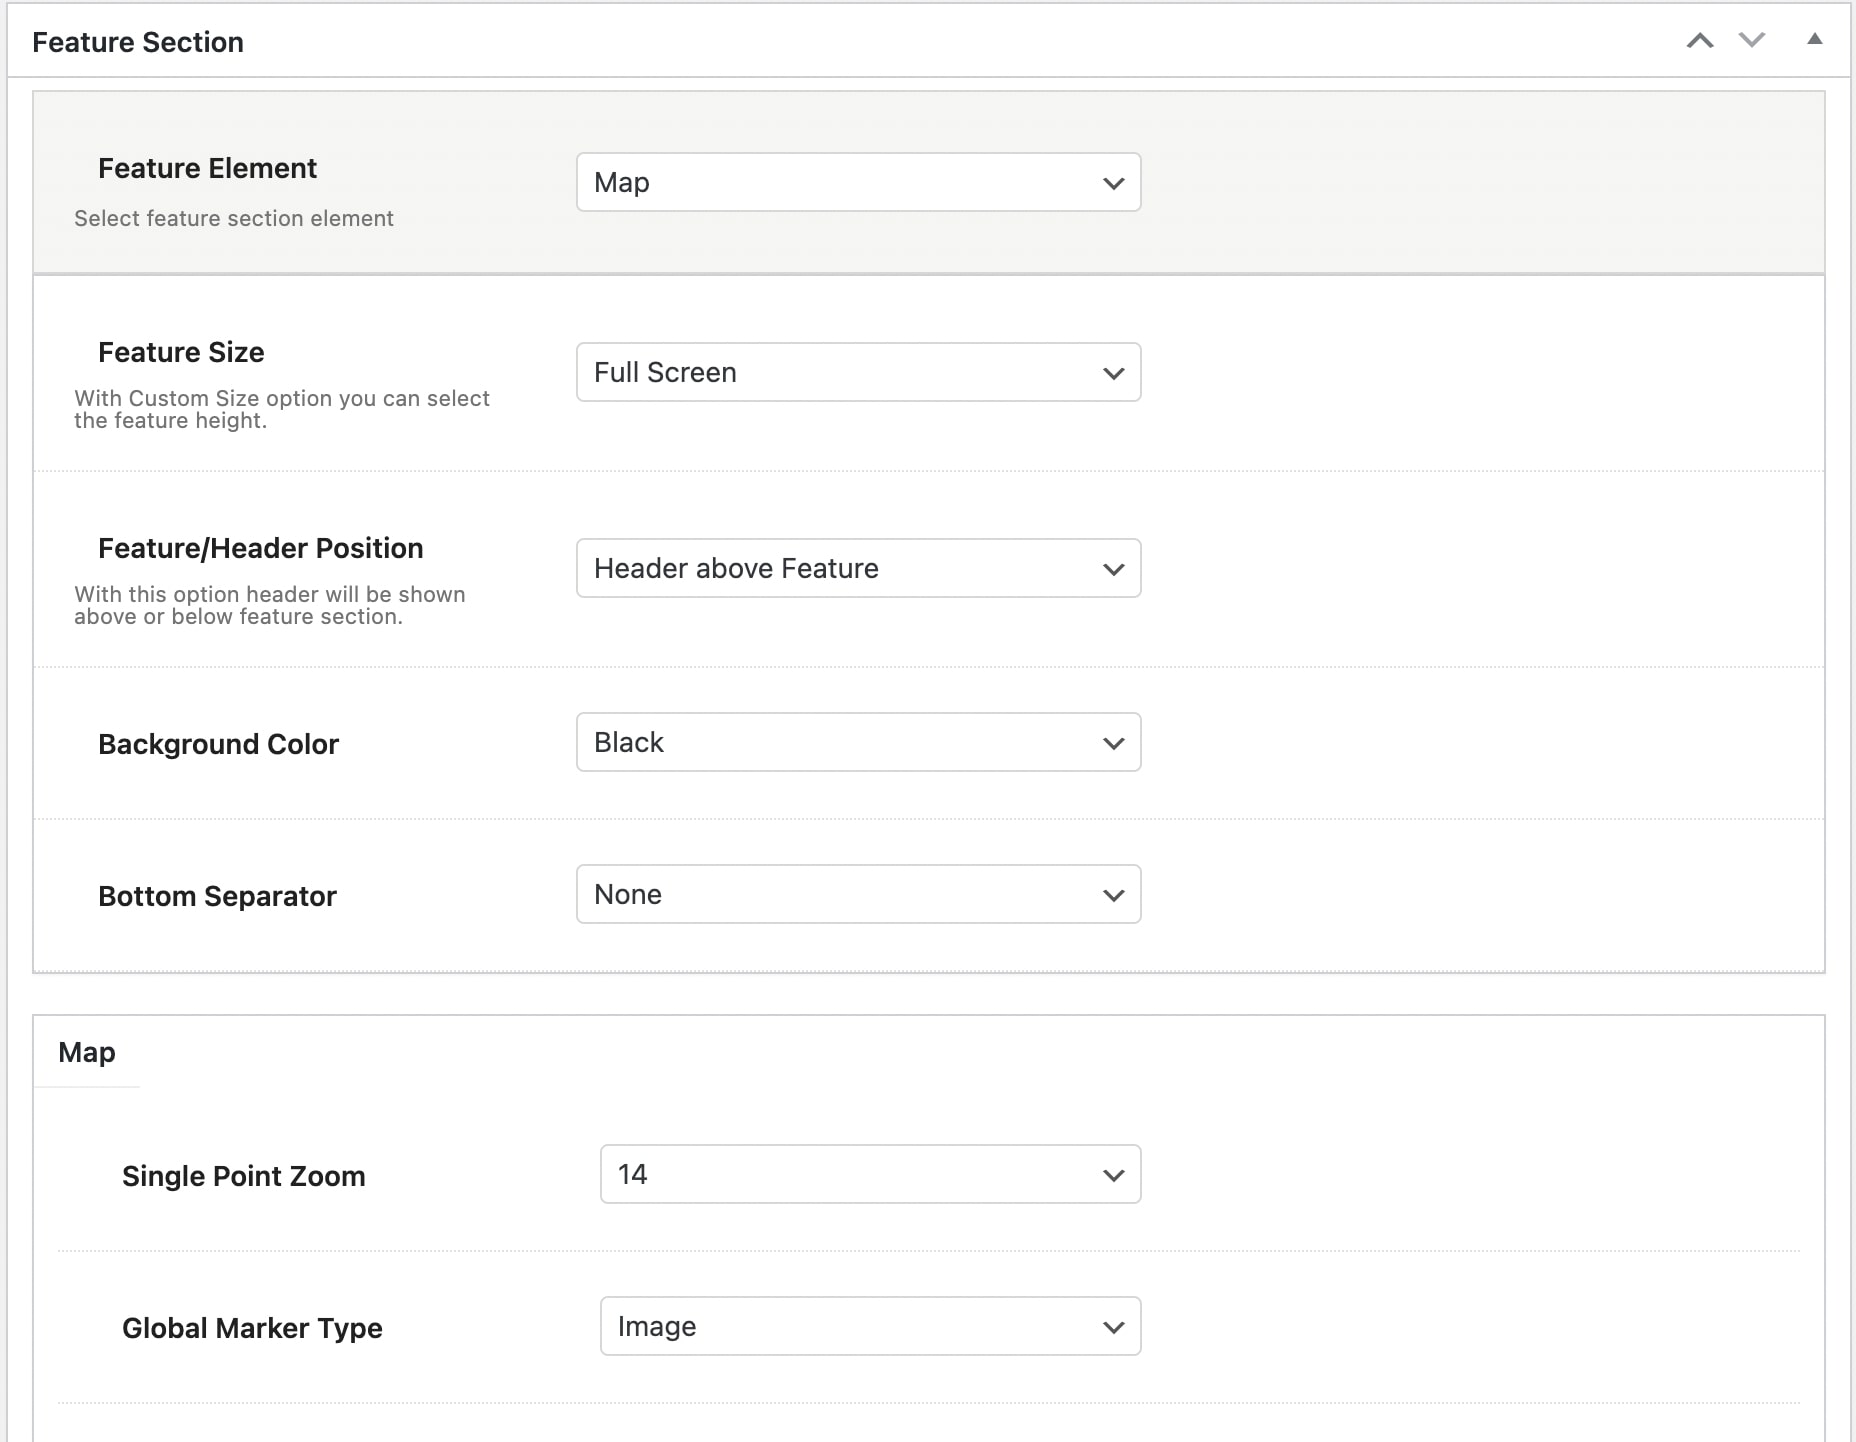
Task: Click the Feature Element field label
Action: pyautogui.click(x=207, y=168)
